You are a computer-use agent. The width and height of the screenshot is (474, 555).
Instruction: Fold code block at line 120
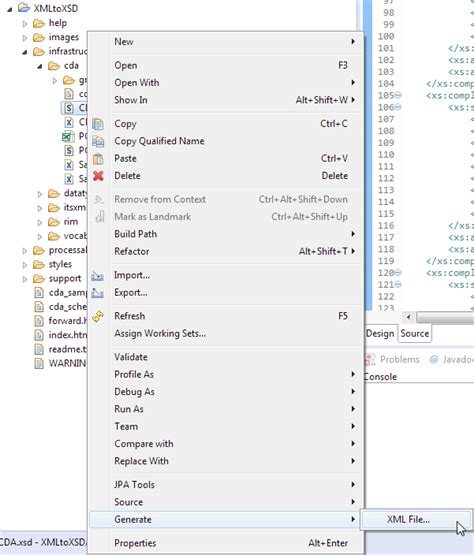pyautogui.click(x=398, y=273)
